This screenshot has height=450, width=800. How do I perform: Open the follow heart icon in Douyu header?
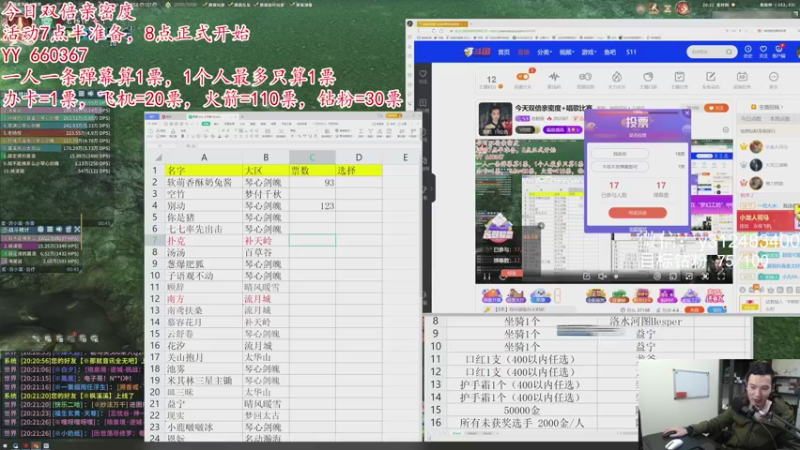coord(763,51)
